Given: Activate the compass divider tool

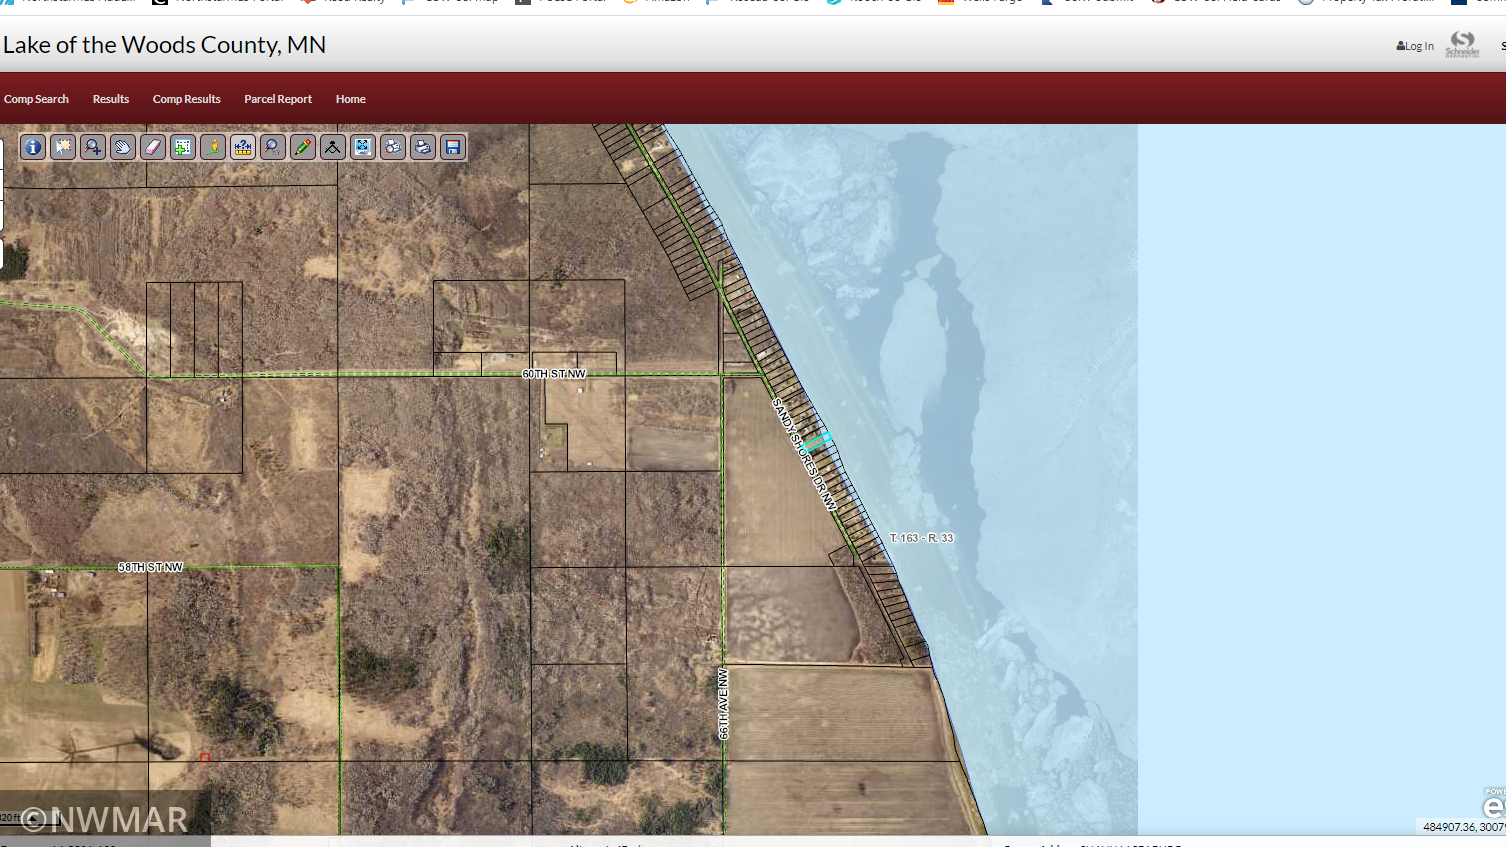Looking at the screenshot, I should pyautogui.click(x=333, y=148).
